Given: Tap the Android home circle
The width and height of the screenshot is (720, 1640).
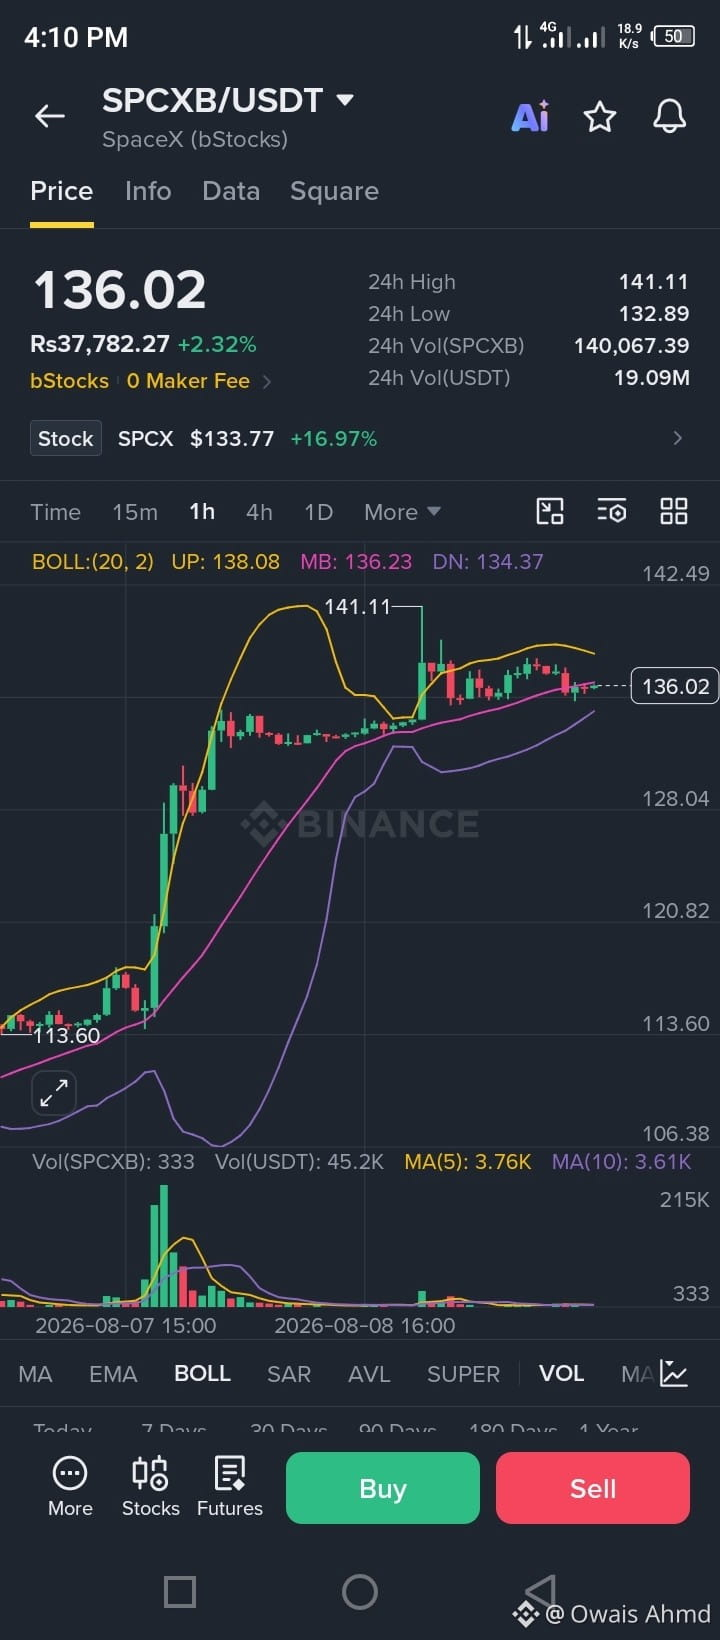Looking at the screenshot, I should pyautogui.click(x=360, y=1591).
